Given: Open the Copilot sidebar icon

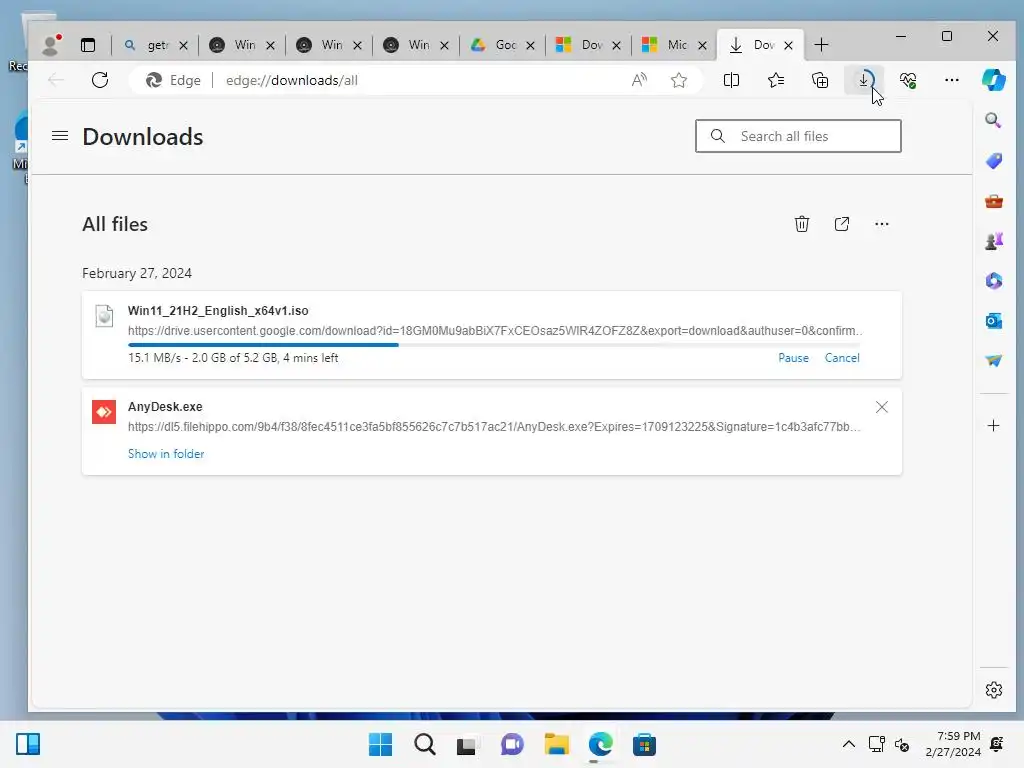Looking at the screenshot, I should point(993,80).
